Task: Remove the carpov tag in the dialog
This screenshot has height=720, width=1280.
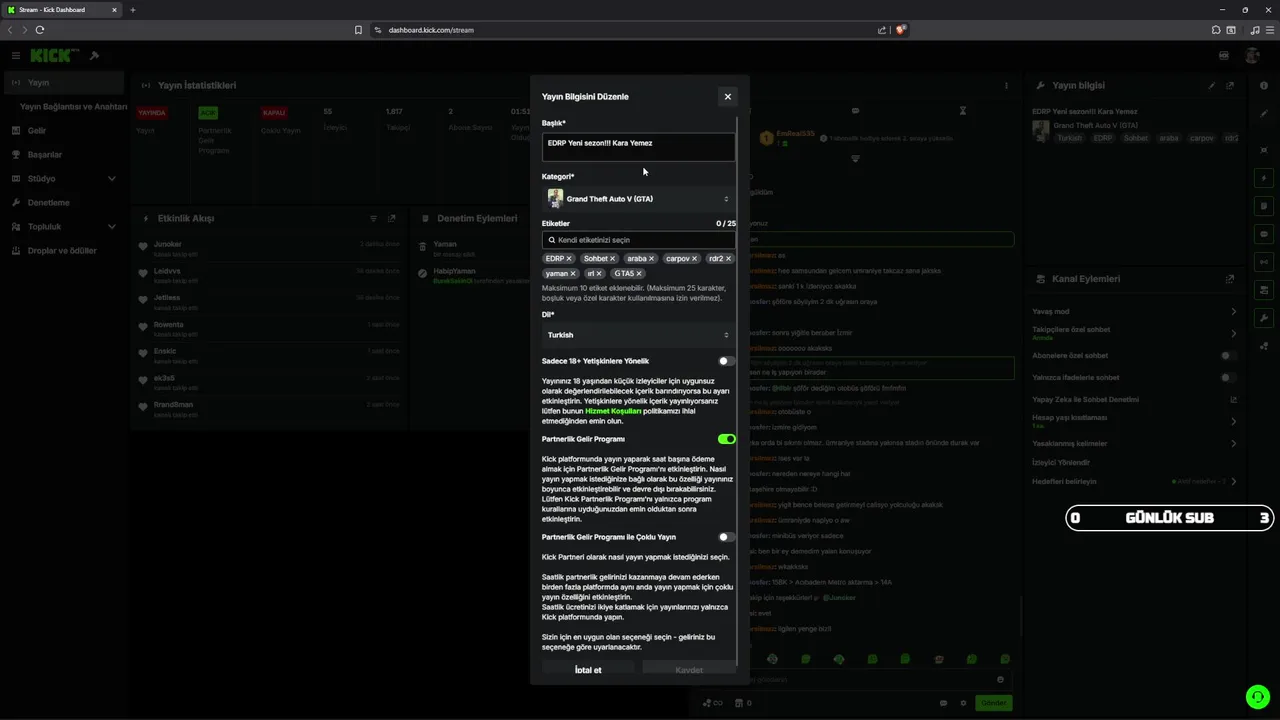Action: tap(694, 259)
